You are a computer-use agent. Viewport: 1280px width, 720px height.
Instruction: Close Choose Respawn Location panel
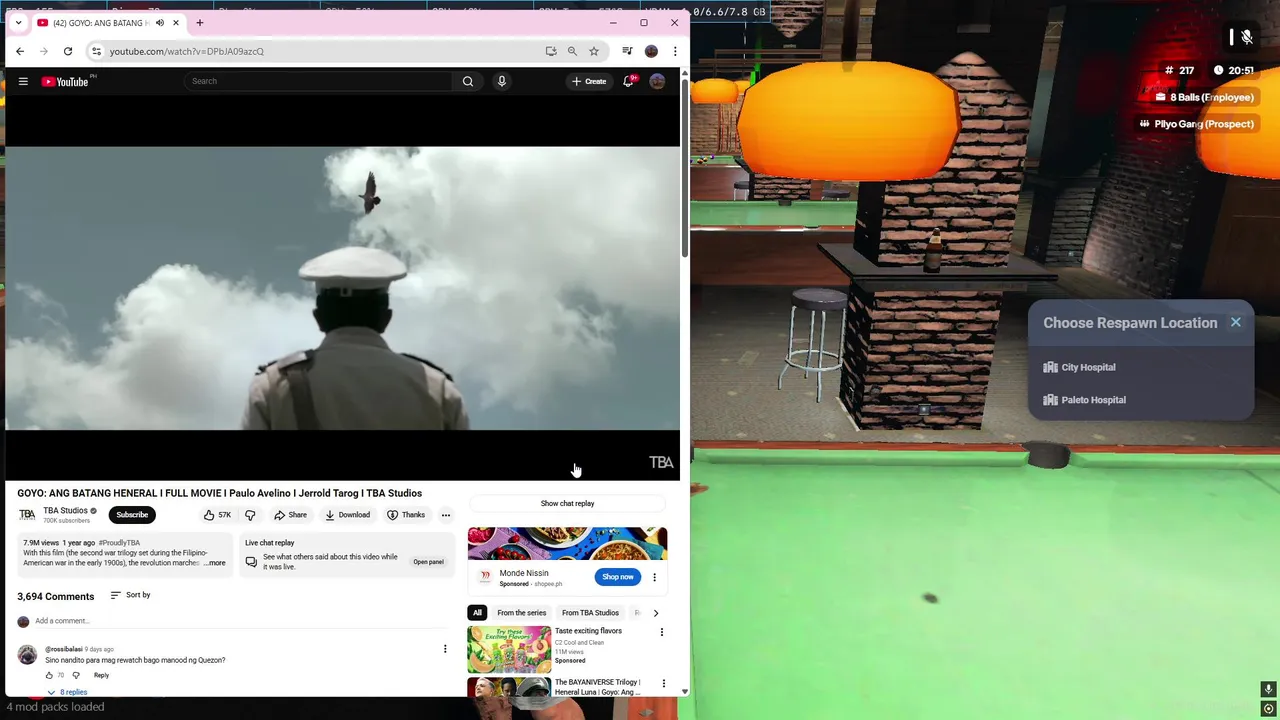click(x=1236, y=322)
